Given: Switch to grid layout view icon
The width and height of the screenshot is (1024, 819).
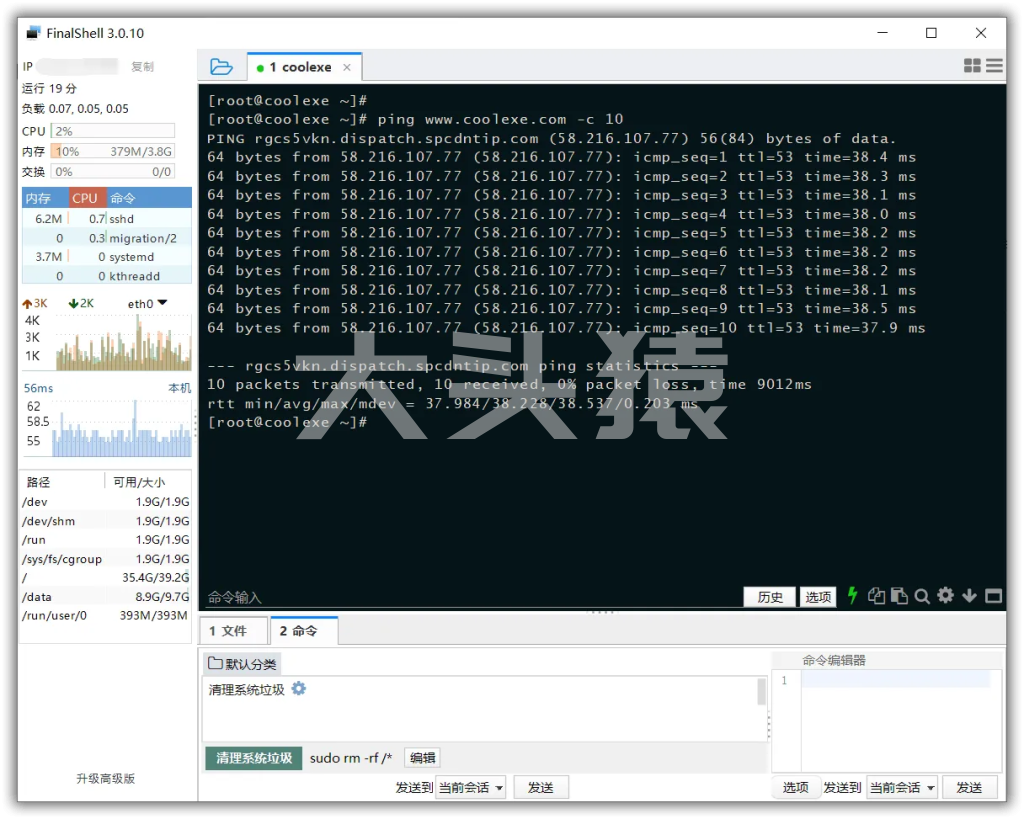Looking at the screenshot, I should point(972,66).
